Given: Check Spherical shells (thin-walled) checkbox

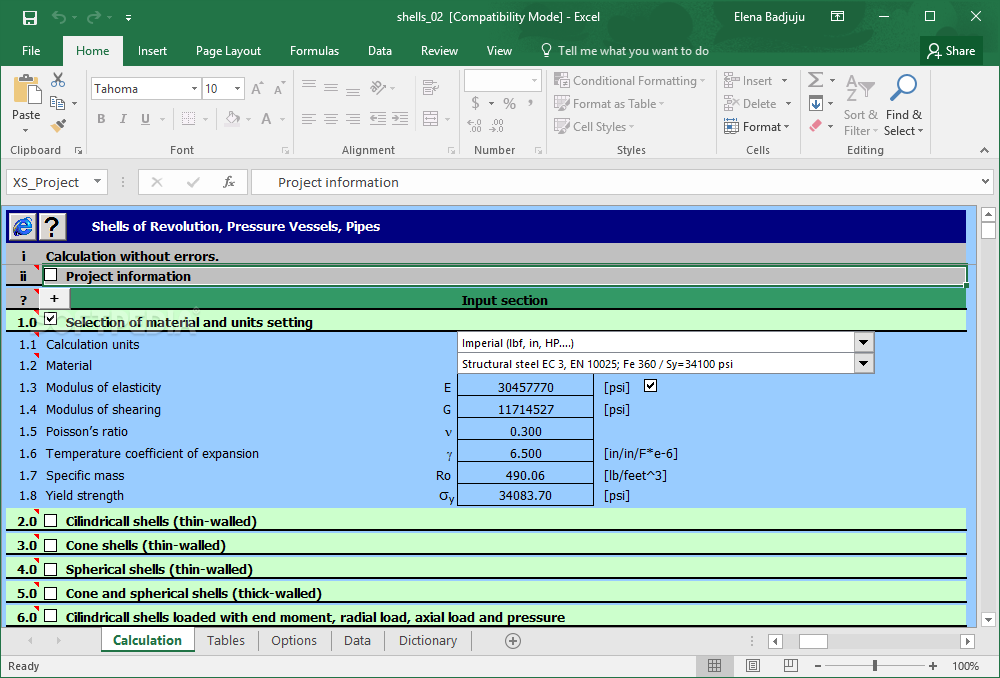Looking at the screenshot, I should pyautogui.click(x=51, y=569).
